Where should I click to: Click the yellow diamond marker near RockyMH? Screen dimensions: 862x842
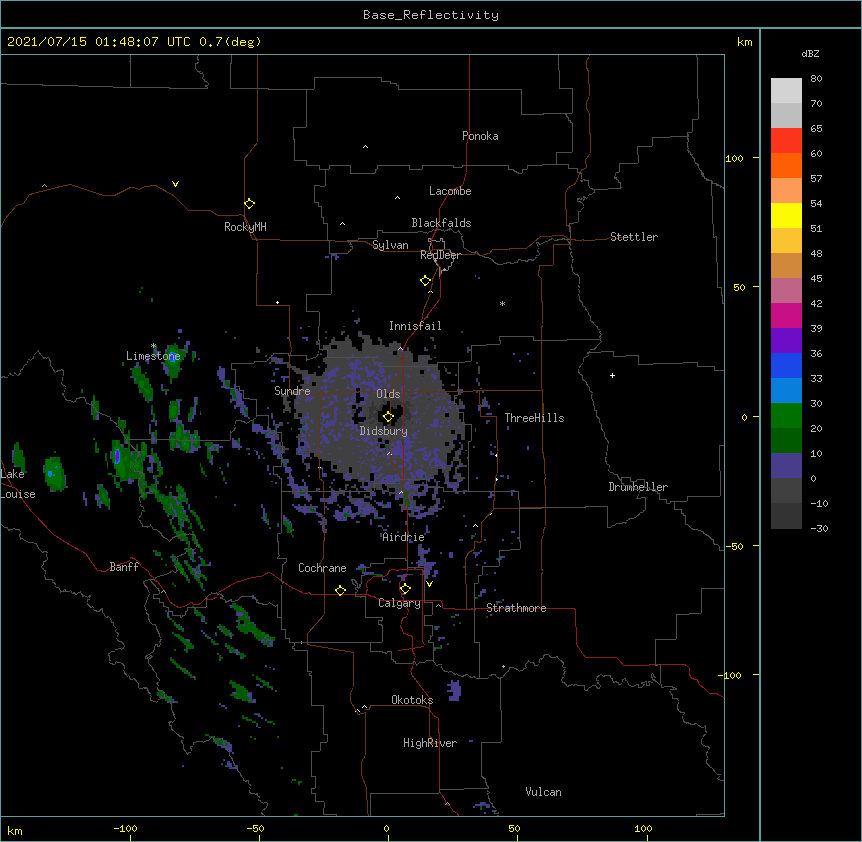coord(249,203)
